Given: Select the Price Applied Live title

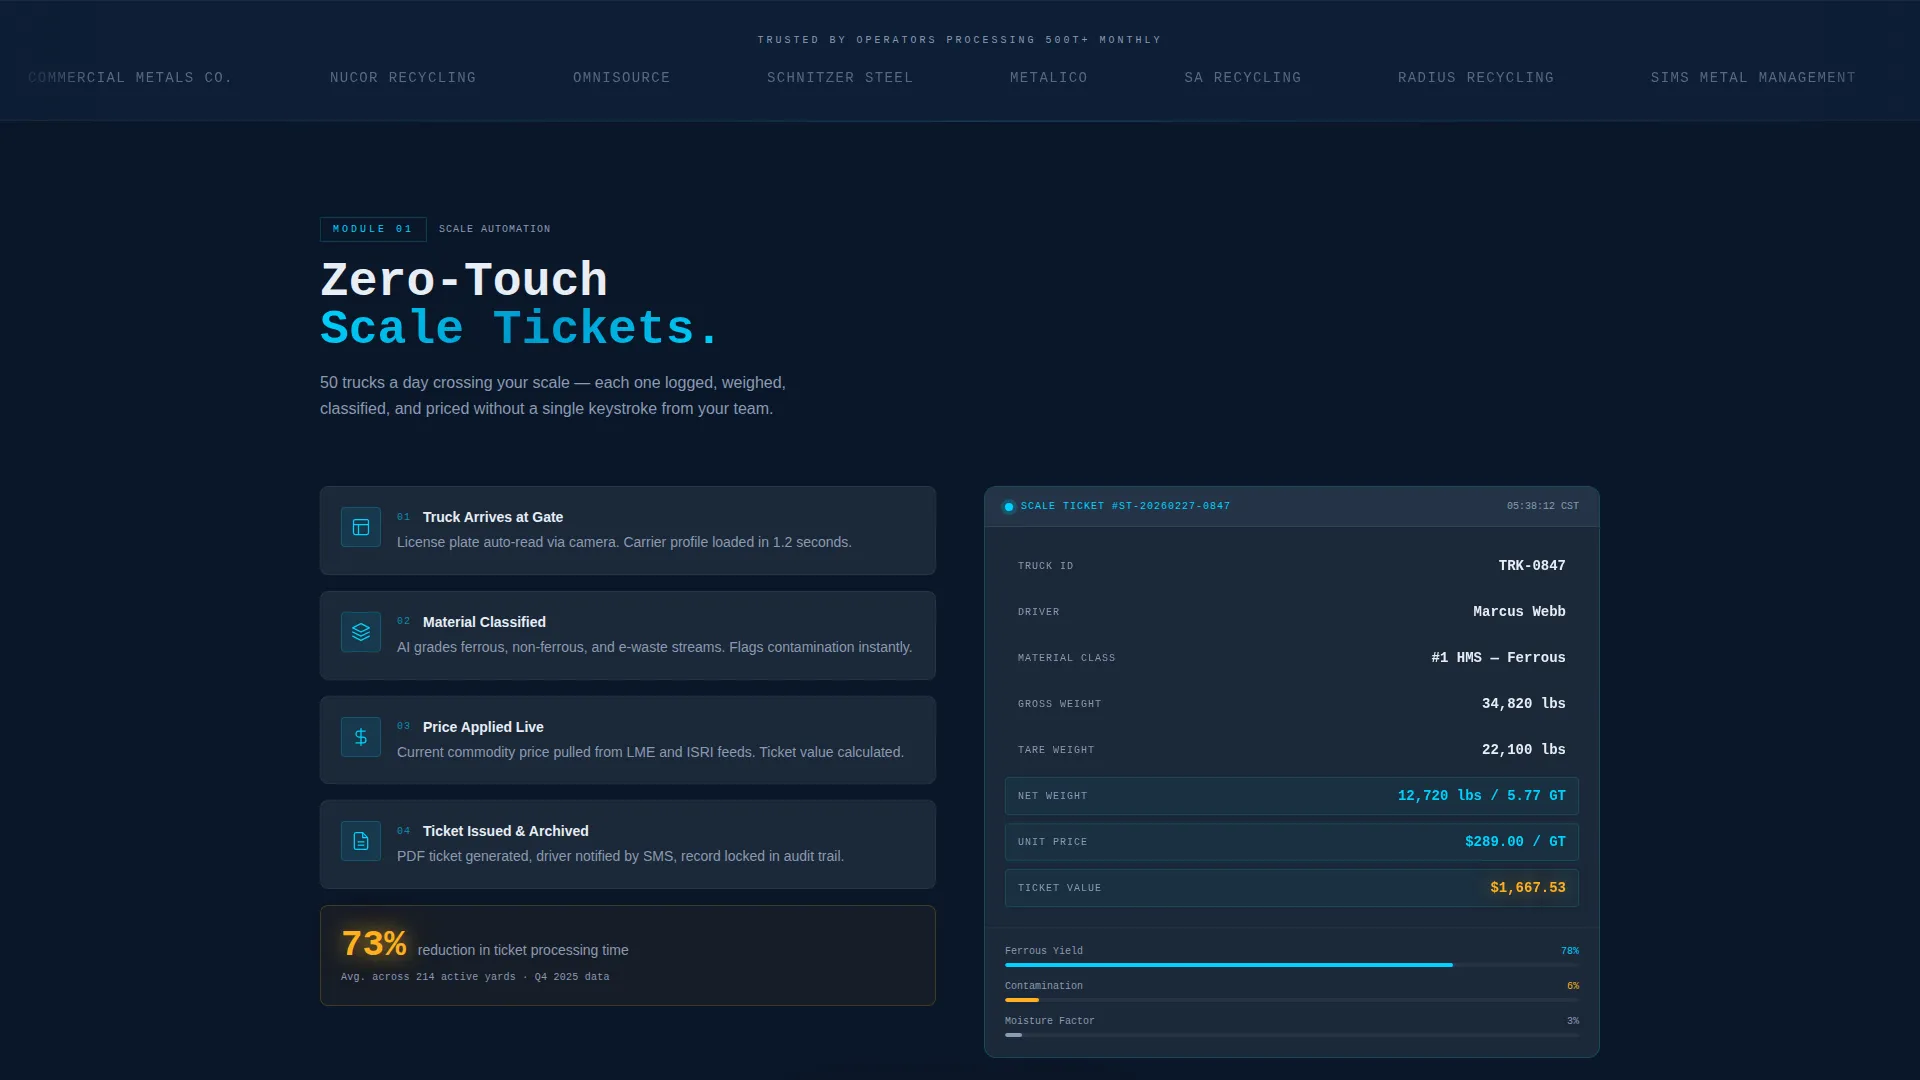Looking at the screenshot, I should [483, 727].
